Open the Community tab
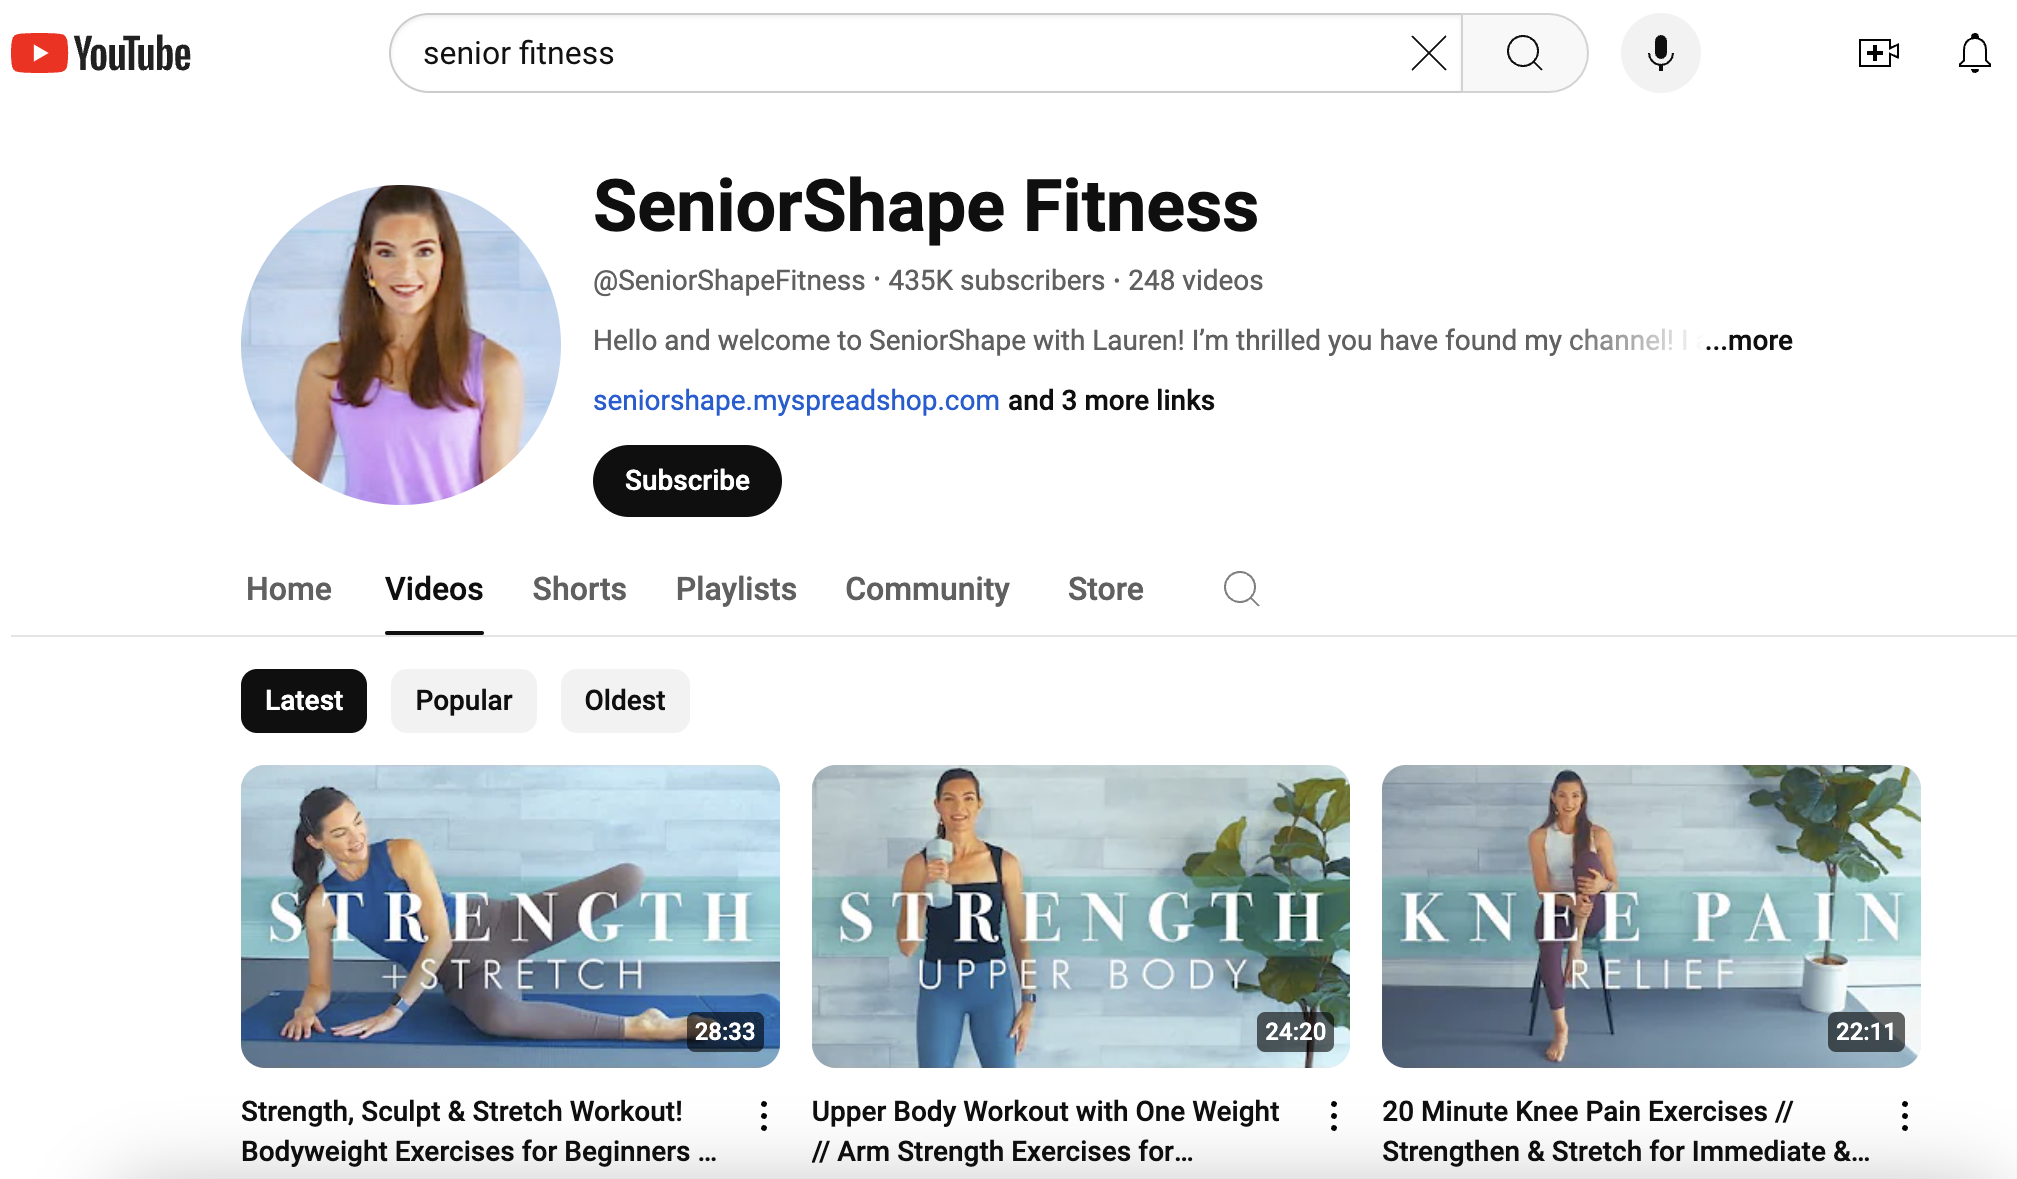The width and height of the screenshot is (2017, 1179). [x=927, y=589]
